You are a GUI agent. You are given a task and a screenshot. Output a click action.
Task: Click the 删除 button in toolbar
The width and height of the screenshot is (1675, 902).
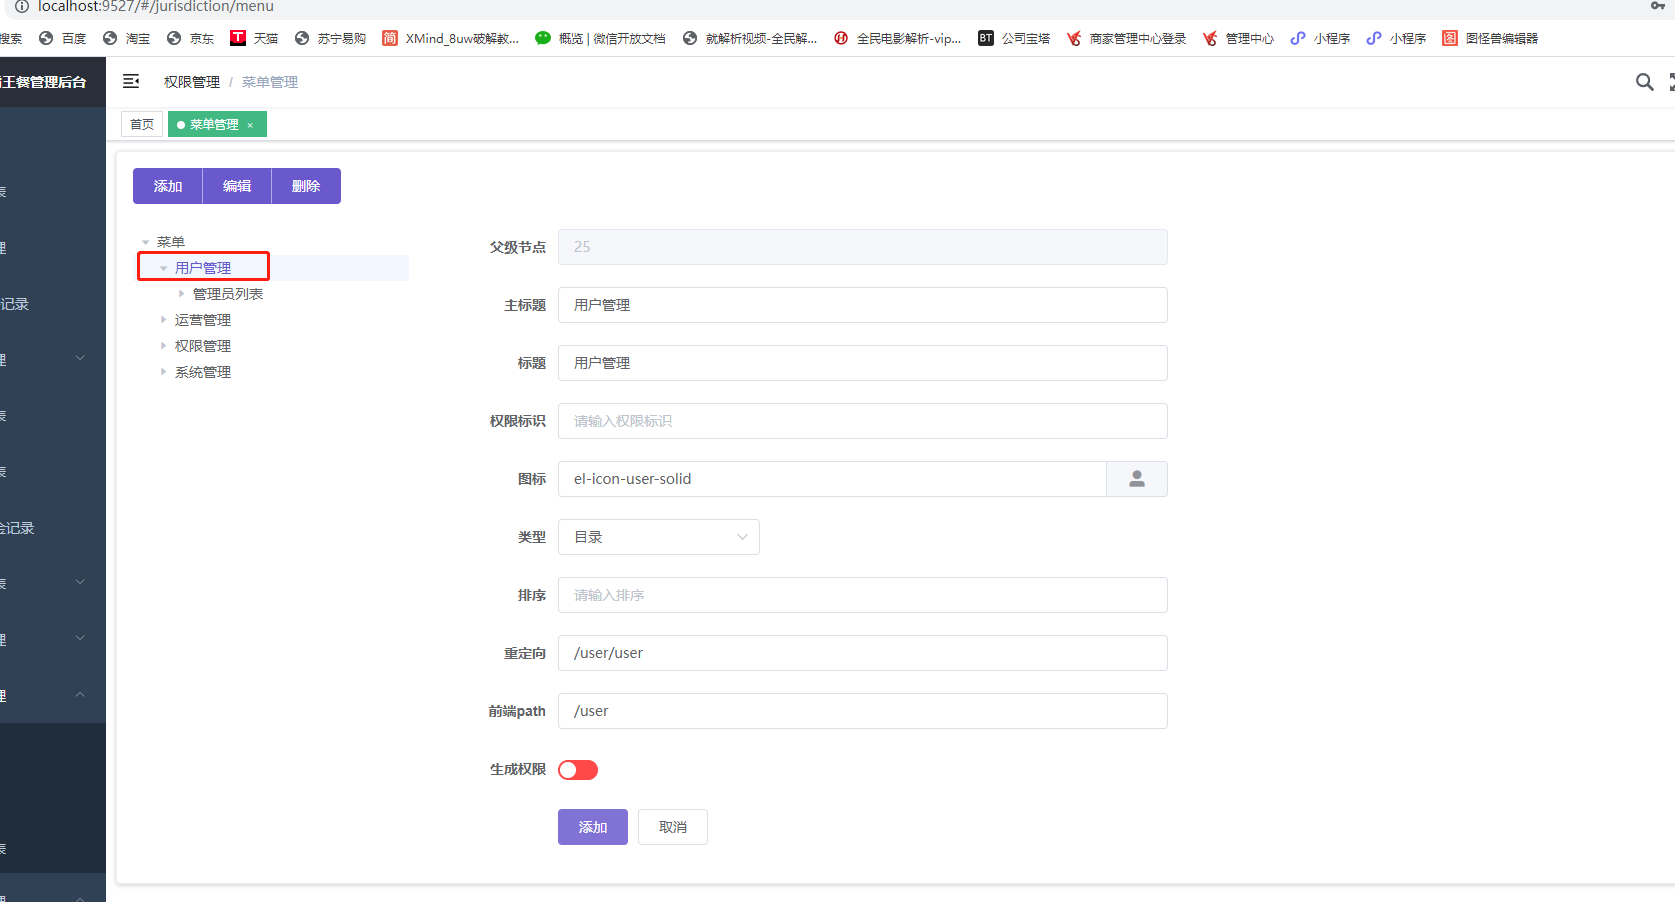[306, 186]
